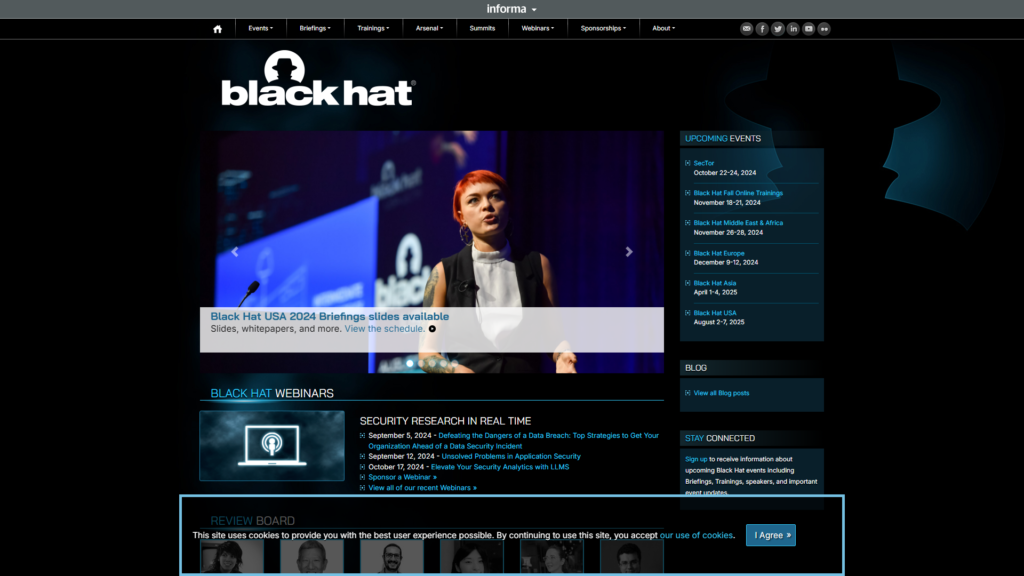1024x576 pixels.
Task: Click the plus icon beside Sponsor a Webinar
Action: click(x=362, y=477)
